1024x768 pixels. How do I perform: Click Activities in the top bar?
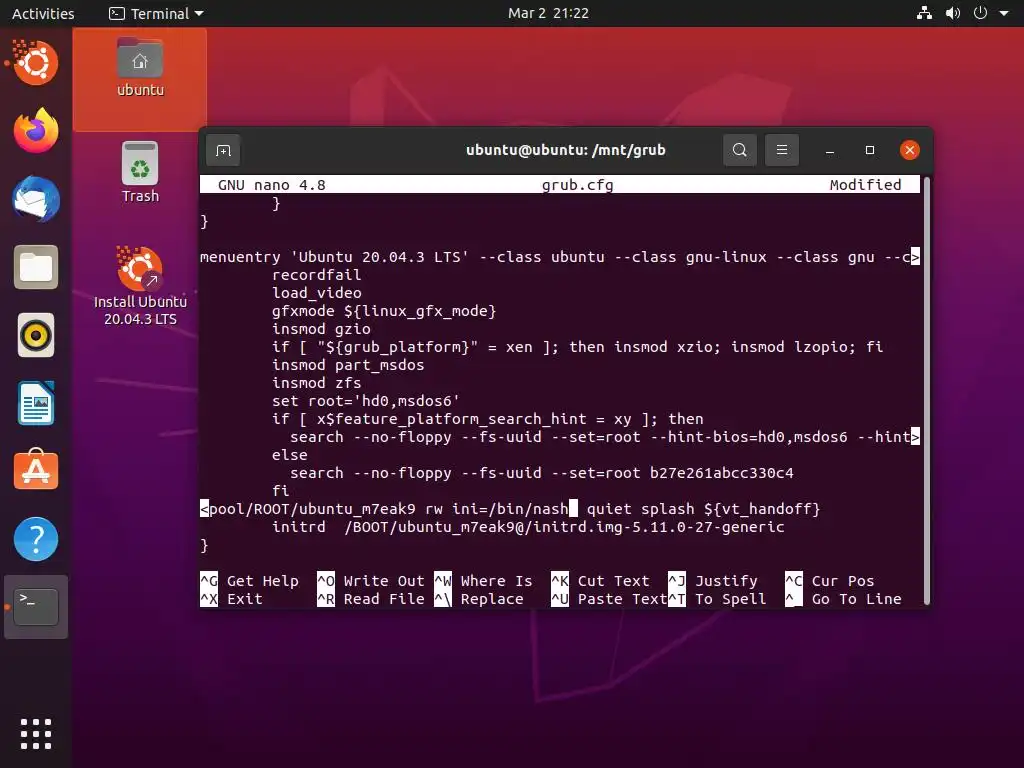43,13
